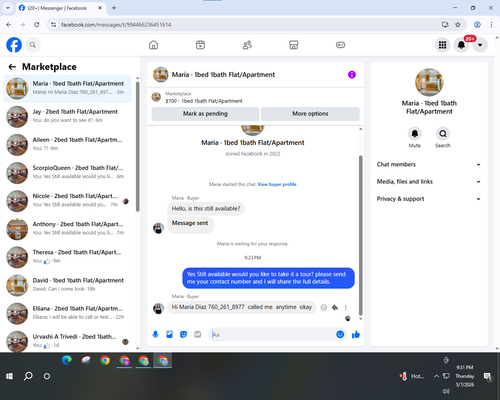This screenshot has width=500, height=400.
Task: Open Chrome's three-dot menu
Action: pyautogui.click(x=491, y=25)
